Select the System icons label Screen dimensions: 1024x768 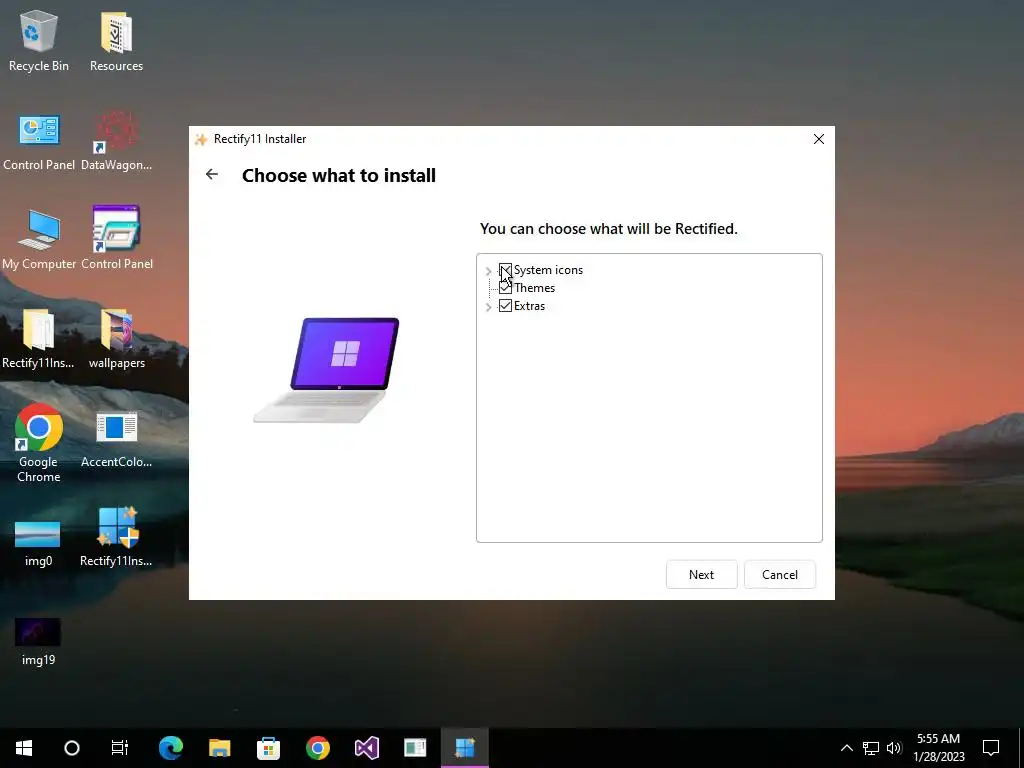[548, 270]
